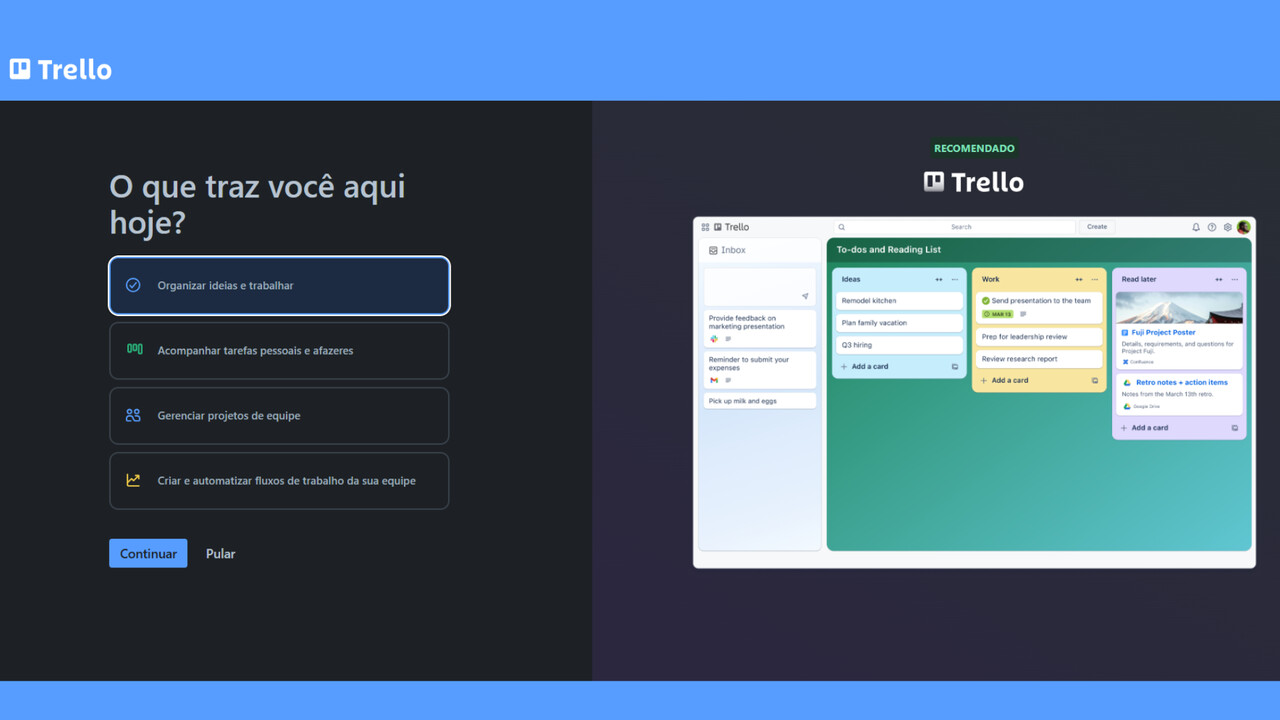Open the help question mark icon

coord(1211,227)
